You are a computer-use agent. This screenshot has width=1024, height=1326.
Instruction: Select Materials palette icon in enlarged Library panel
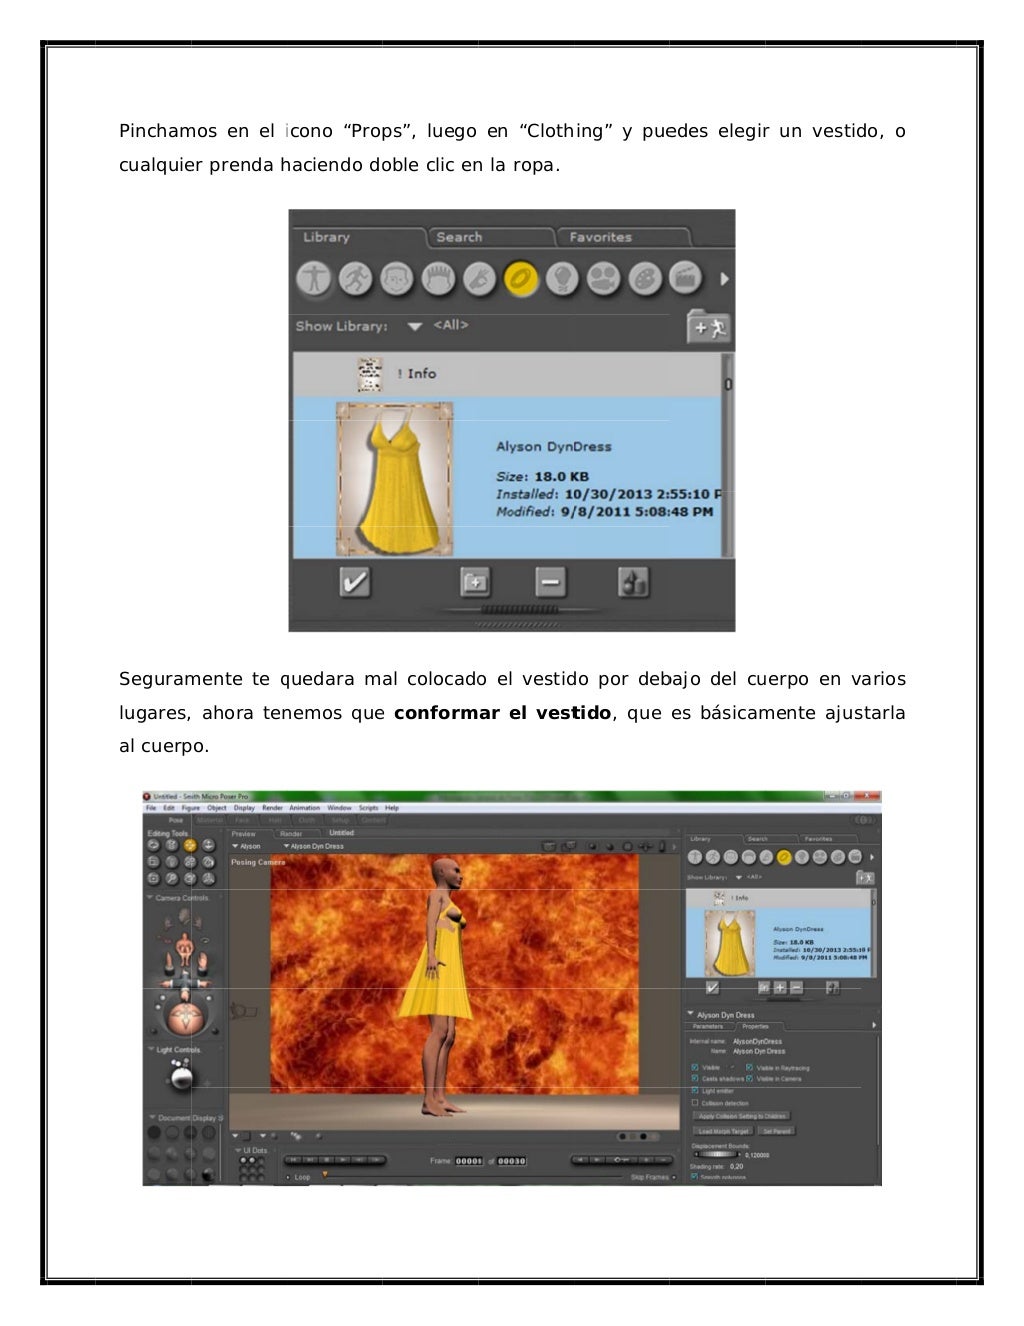(644, 279)
